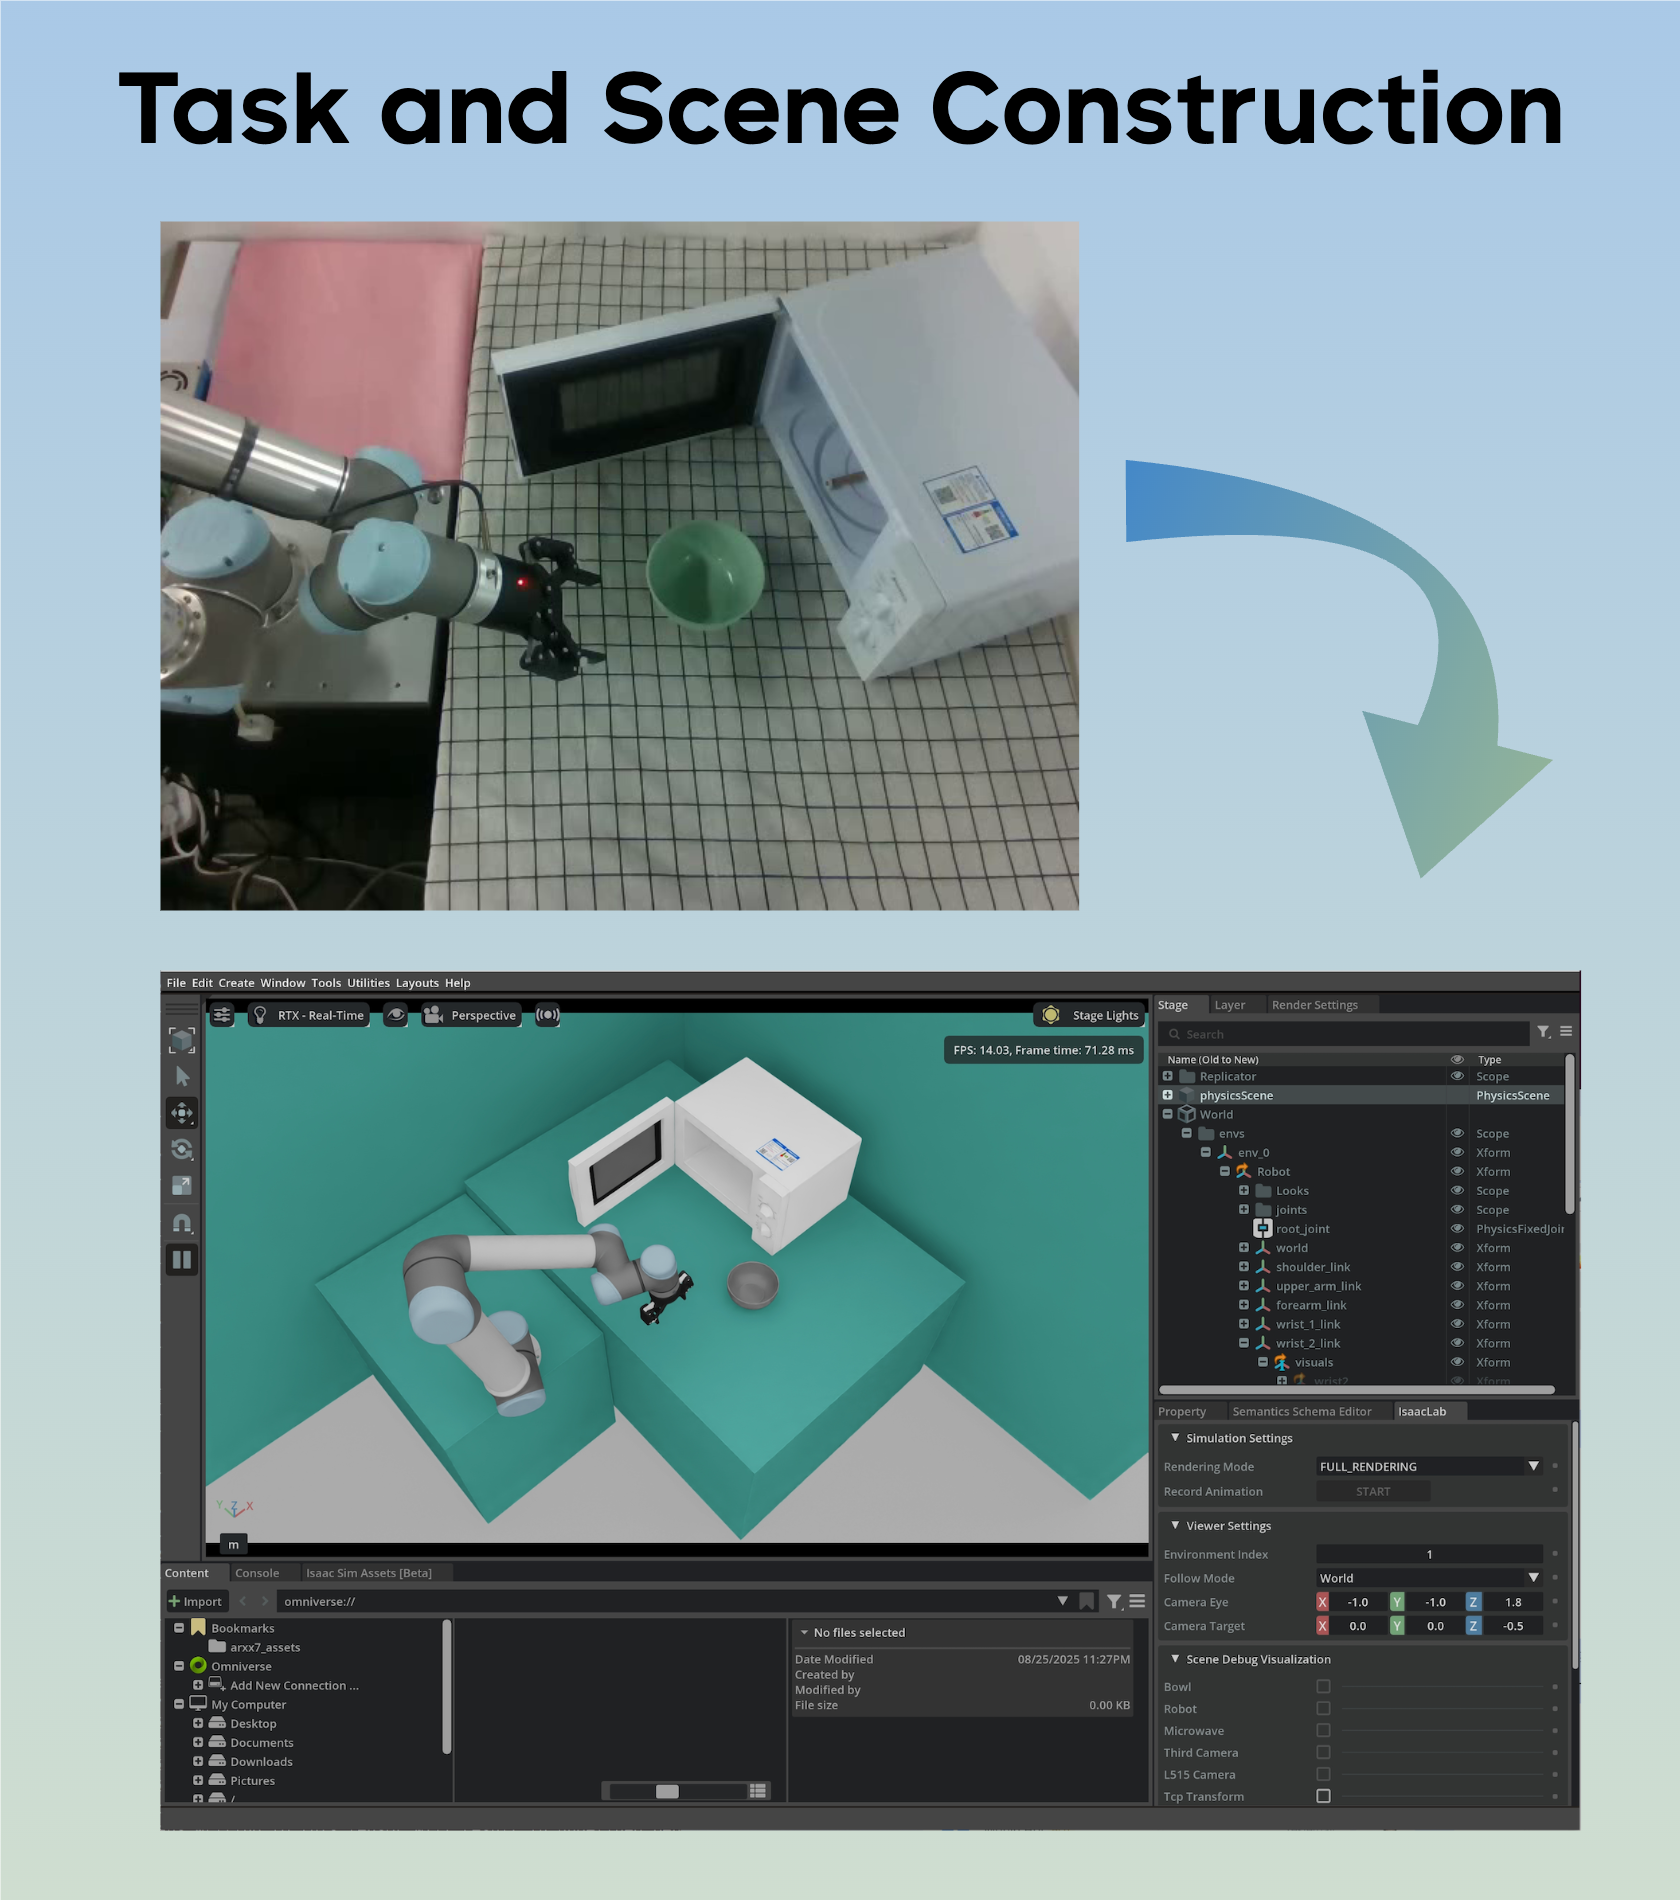This screenshot has width=1680, height=1900.
Task: Click the content browser bookmark icon
Action: coord(1086,1601)
